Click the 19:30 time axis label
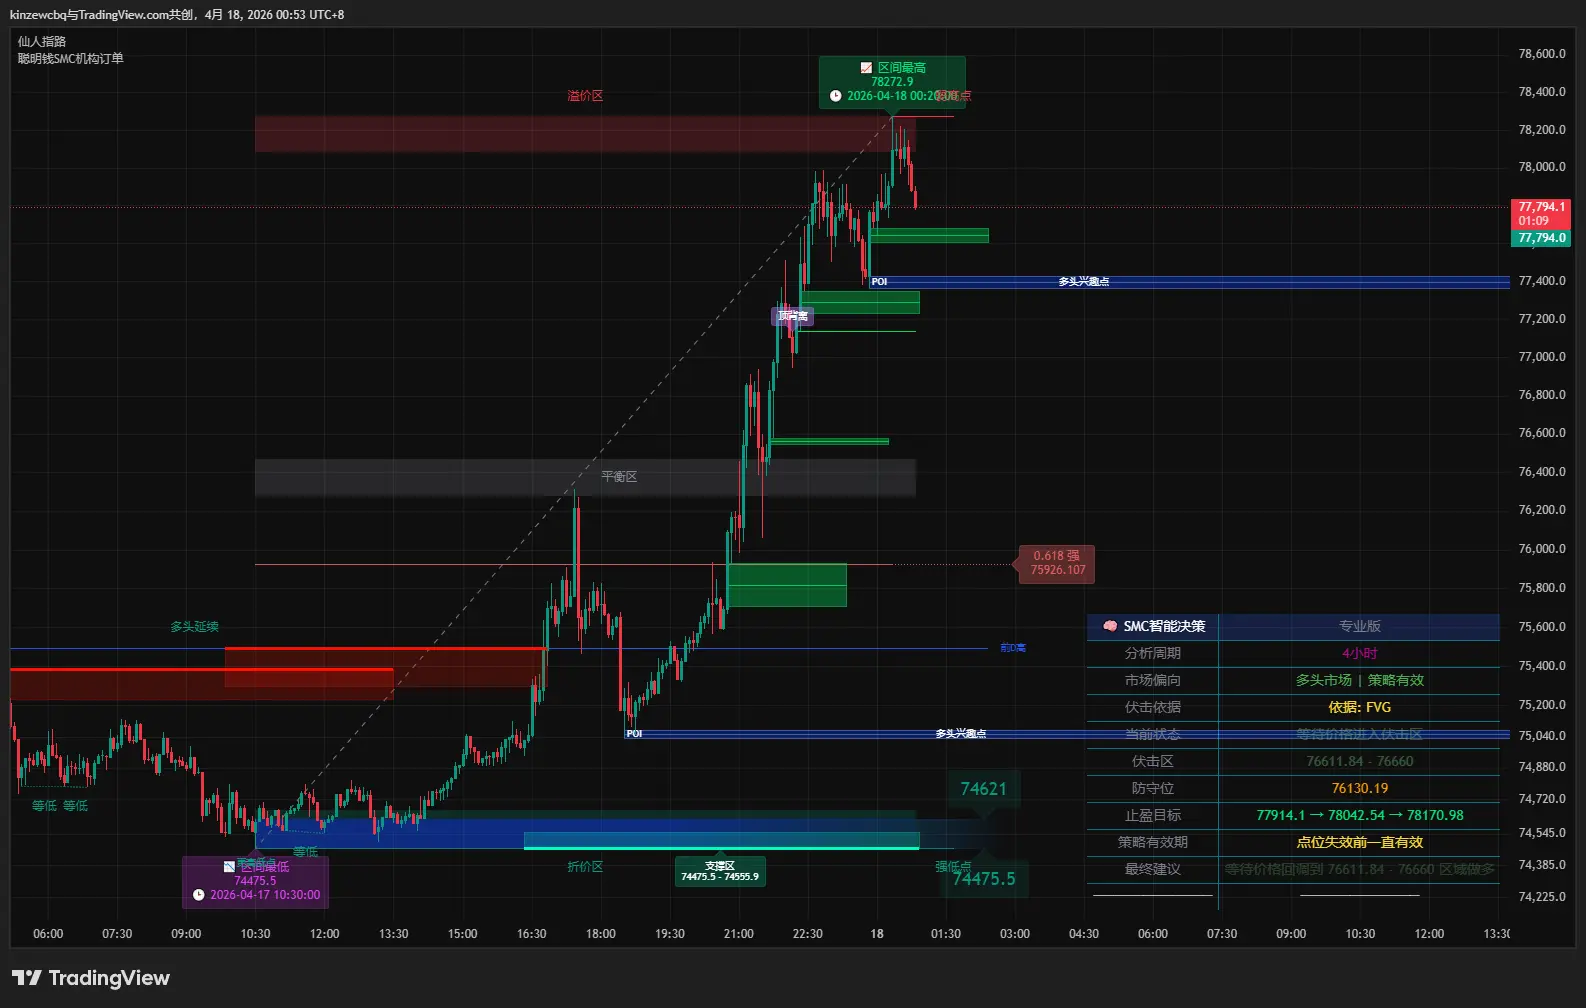The height and width of the screenshot is (1008, 1586). click(670, 934)
